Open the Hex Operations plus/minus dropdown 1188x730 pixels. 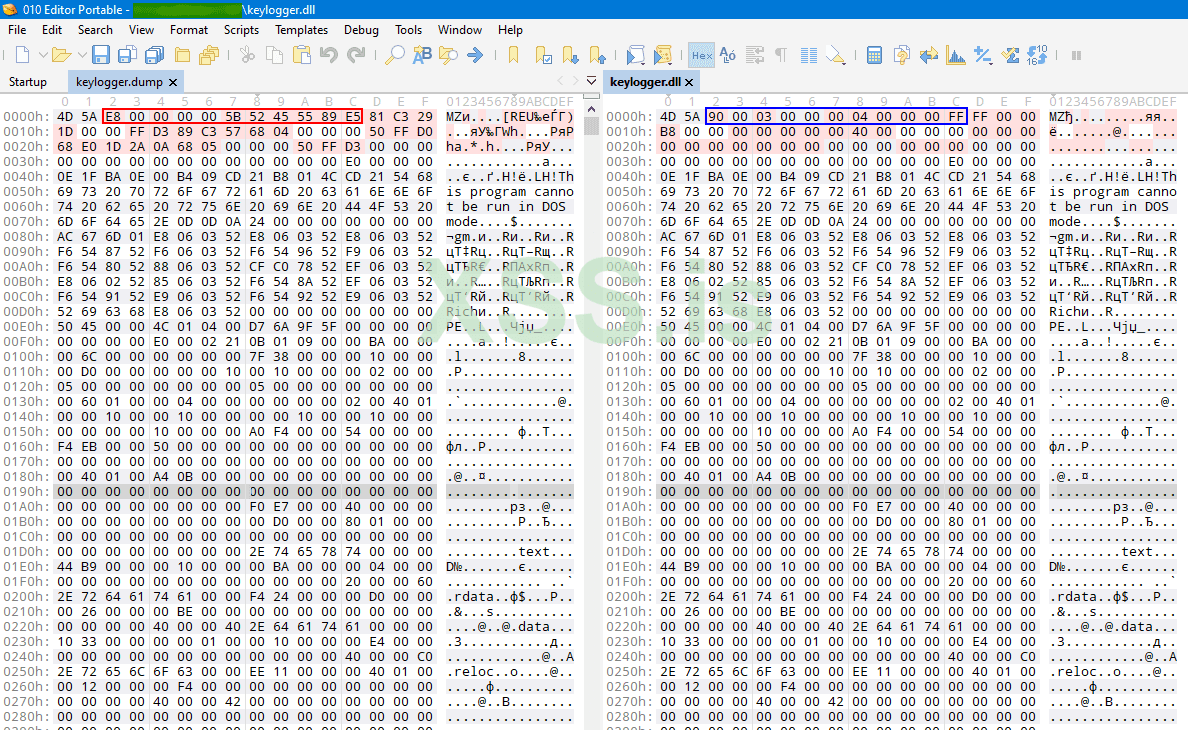pyautogui.click(x=983, y=55)
